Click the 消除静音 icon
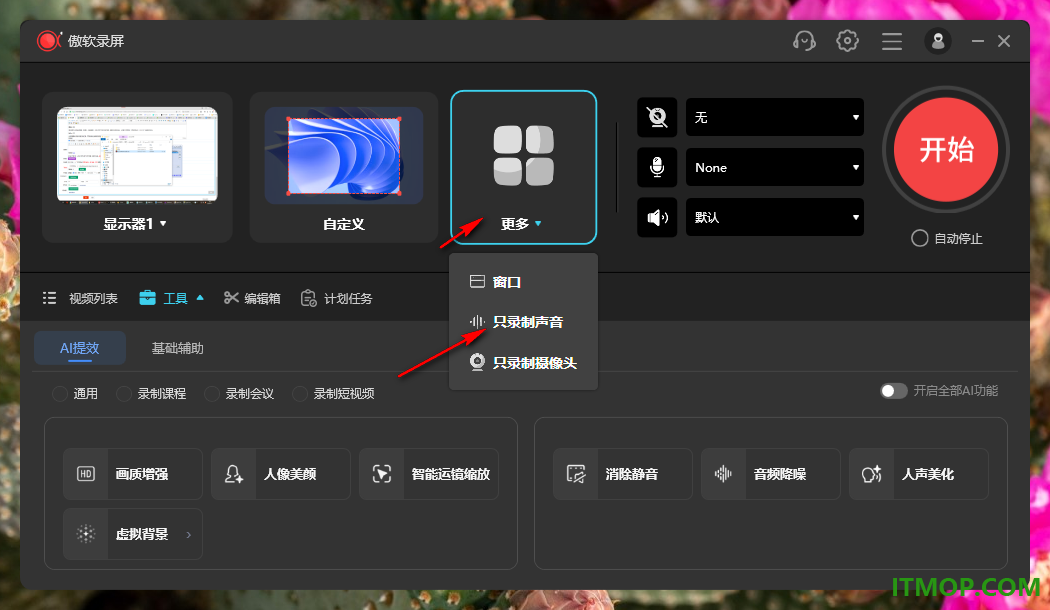 coord(576,474)
